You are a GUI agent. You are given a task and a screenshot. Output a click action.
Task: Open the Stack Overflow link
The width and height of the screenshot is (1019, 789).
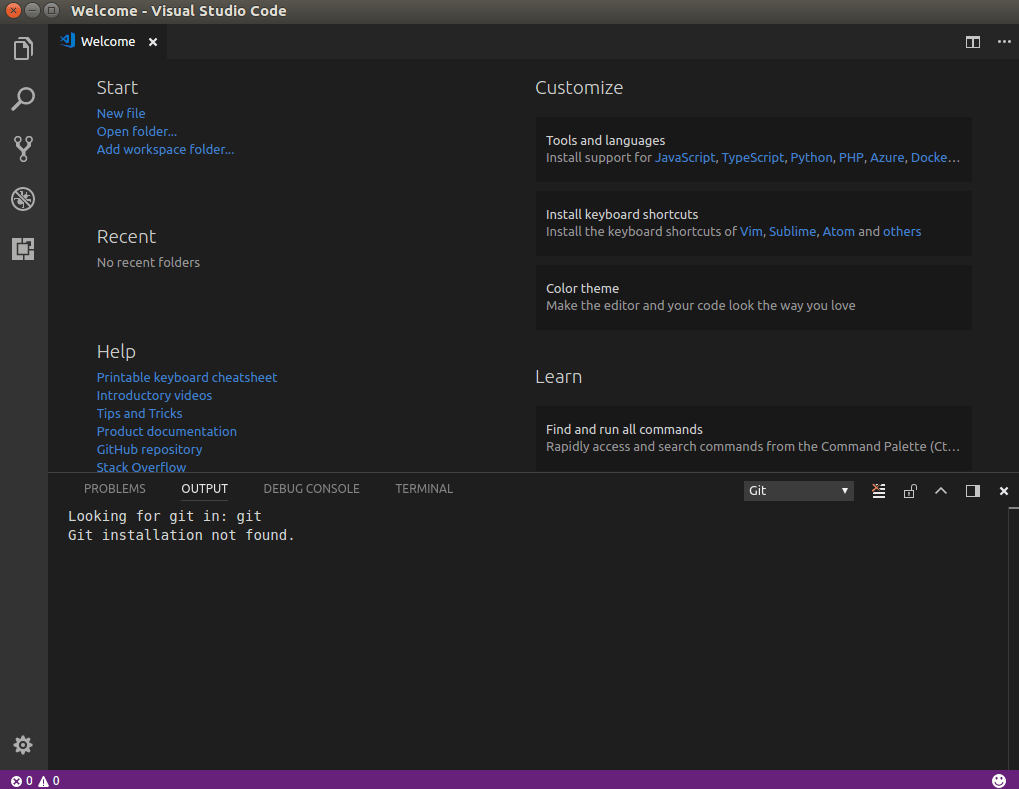(x=141, y=467)
